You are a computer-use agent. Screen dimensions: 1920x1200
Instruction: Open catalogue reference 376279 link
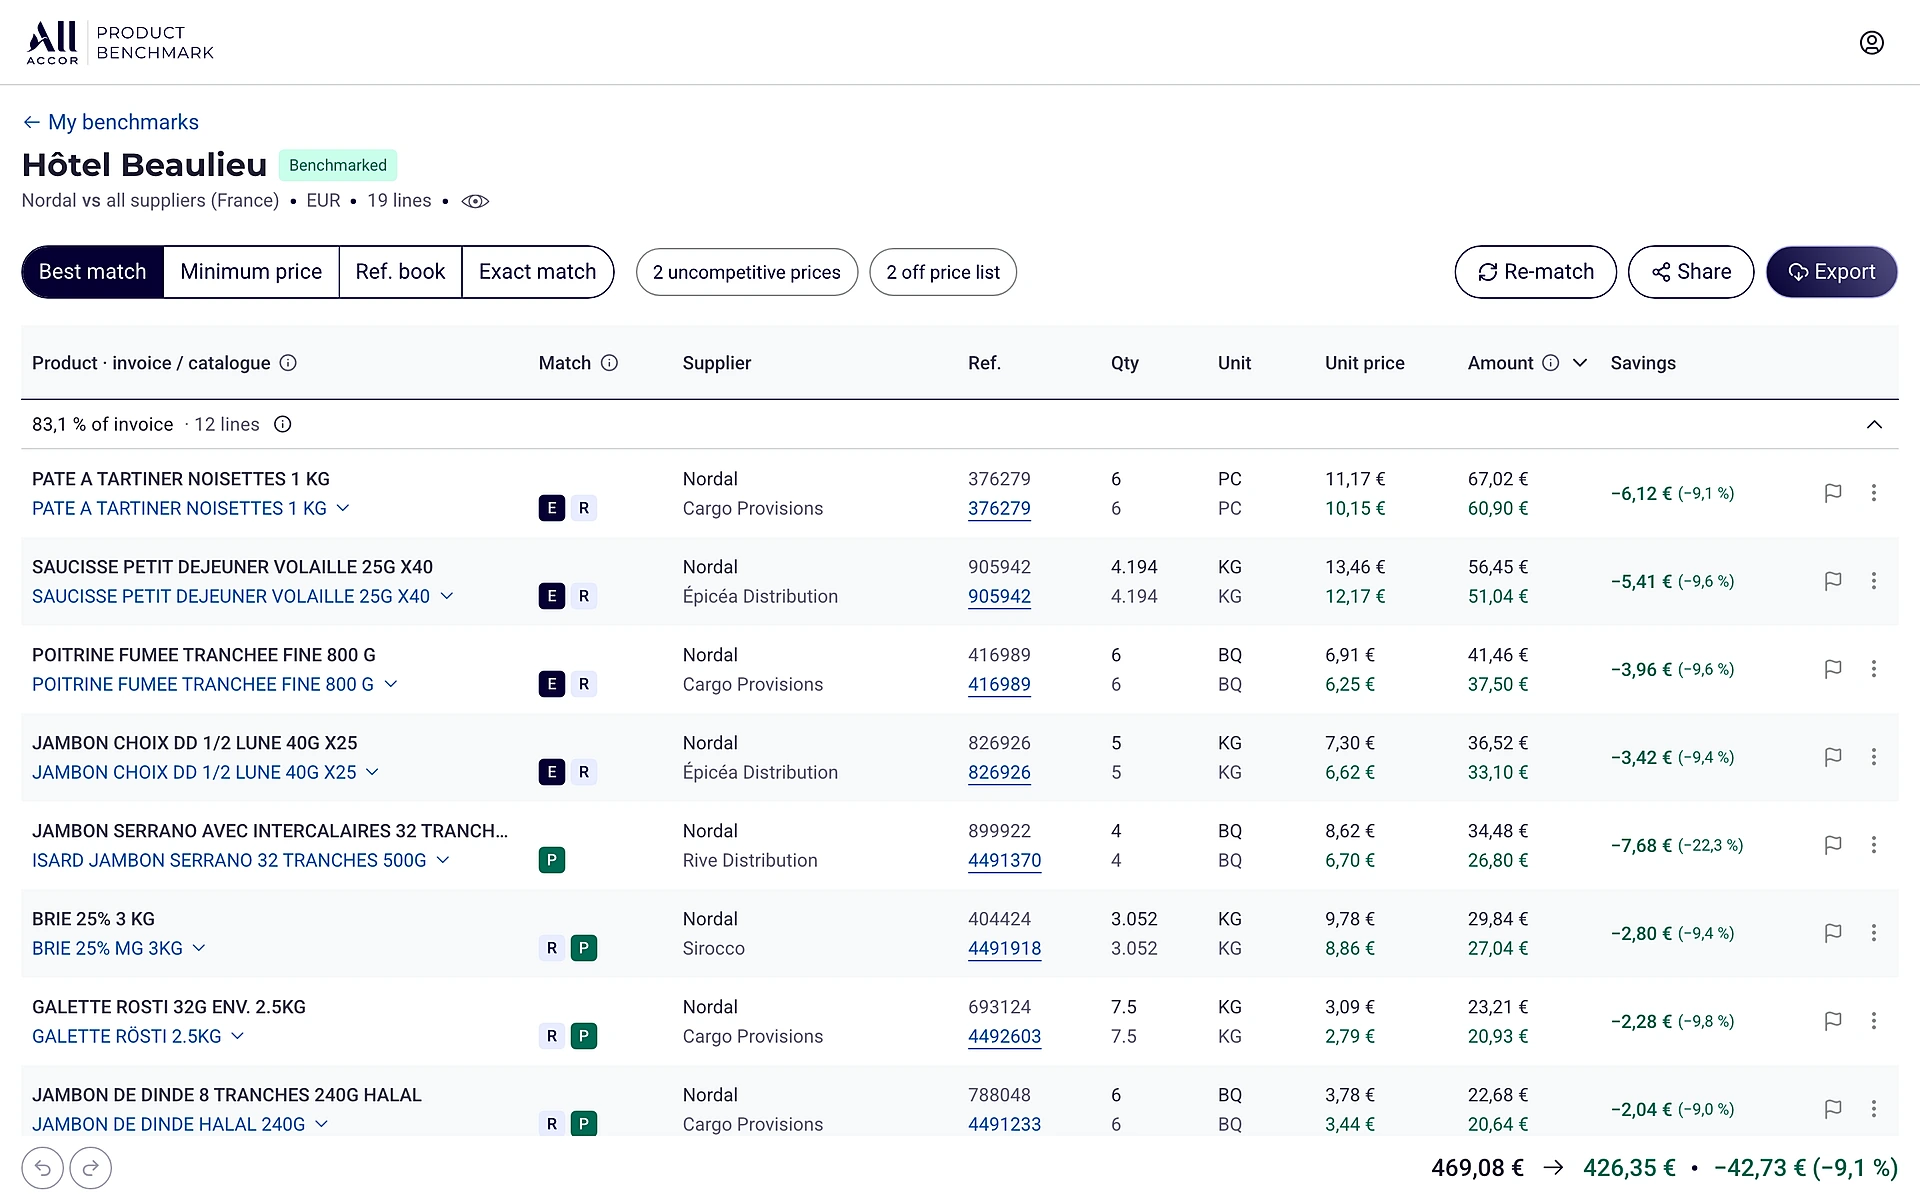[999, 508]
